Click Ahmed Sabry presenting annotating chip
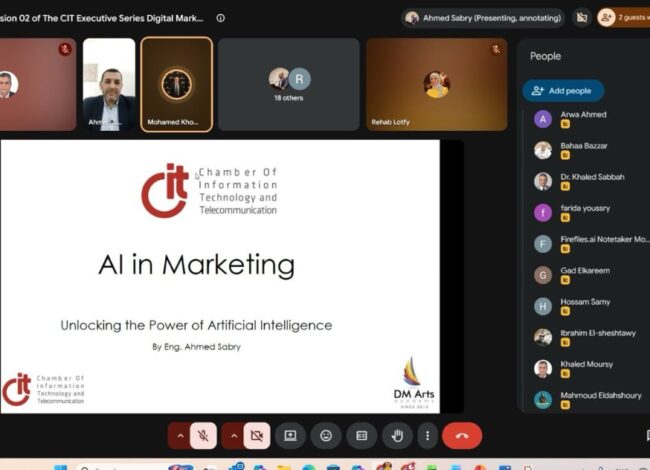This screenshot has width=650, height=470. coord(483,18)
